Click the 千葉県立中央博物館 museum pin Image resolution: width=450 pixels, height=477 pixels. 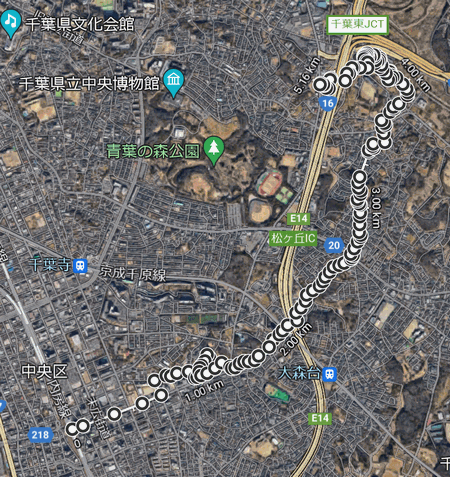point(174,83)
